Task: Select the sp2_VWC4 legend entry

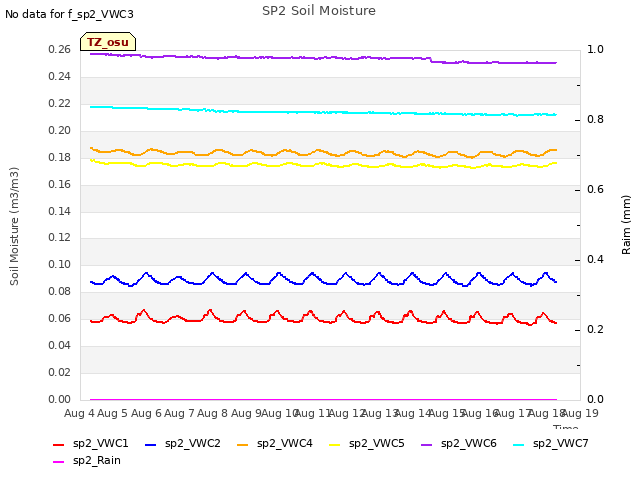Action: point(275,444)
